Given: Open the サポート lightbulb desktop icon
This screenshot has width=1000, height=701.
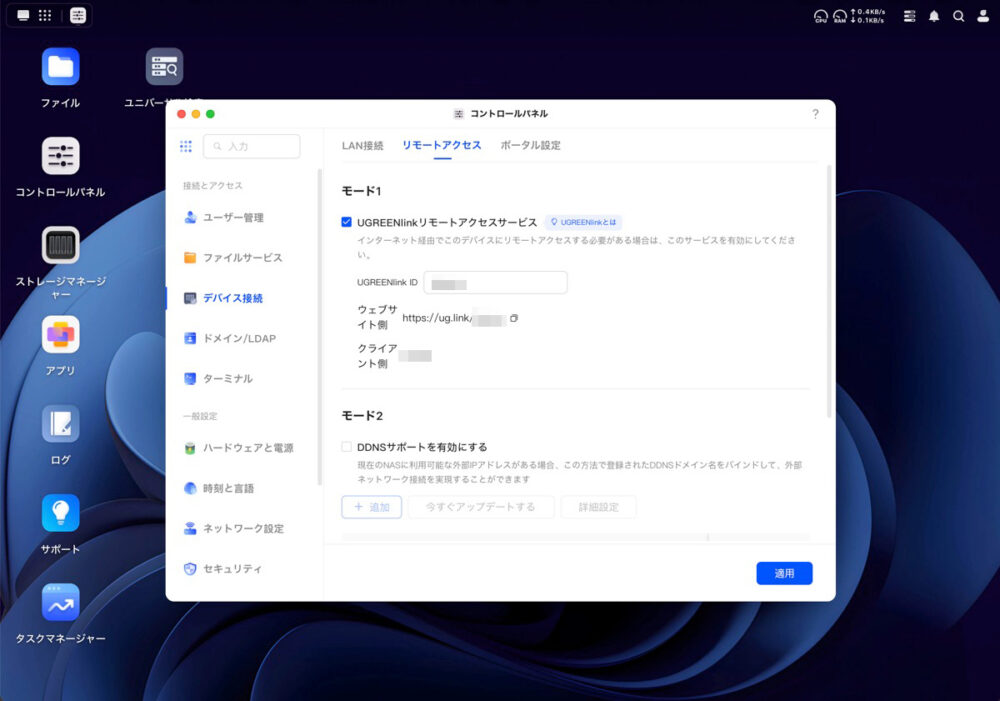Looking at the screenshot, I should (x=60, y=513).
